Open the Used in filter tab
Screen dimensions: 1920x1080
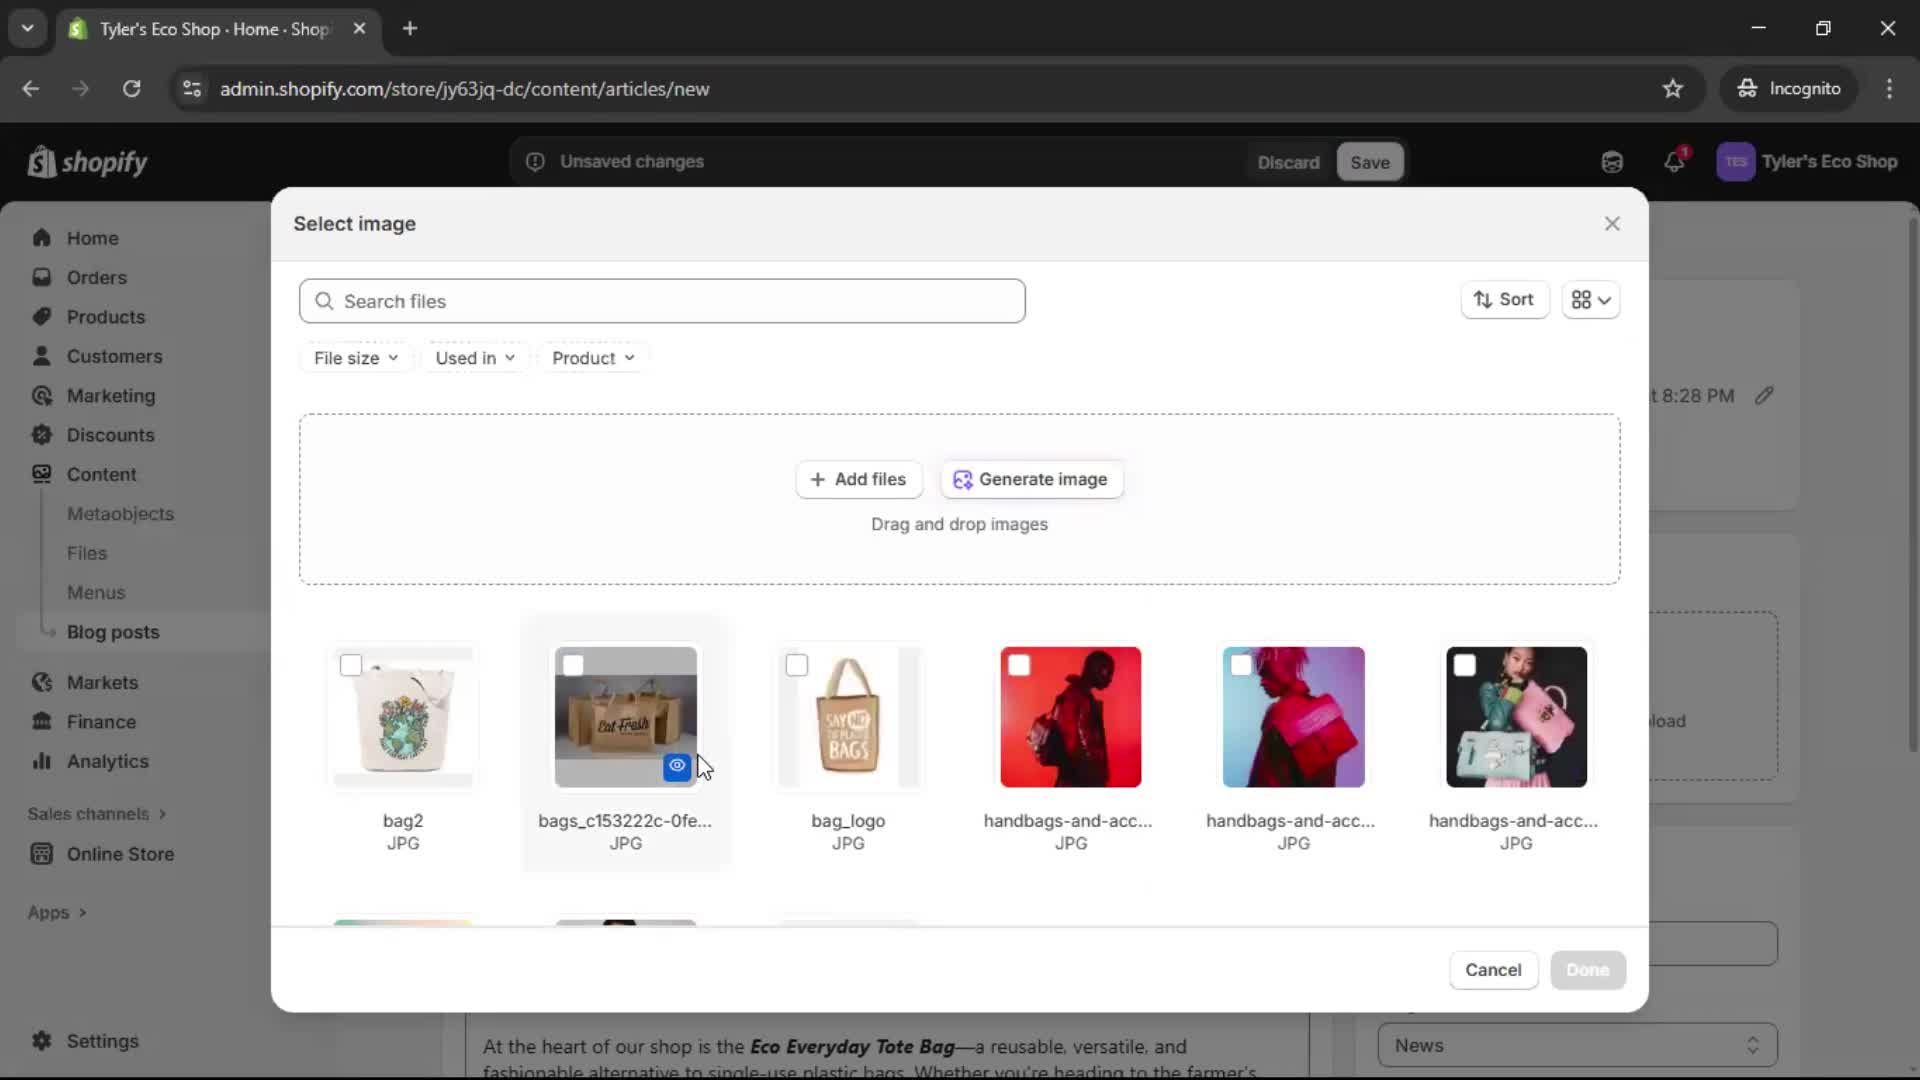click(x=475, y=357)
